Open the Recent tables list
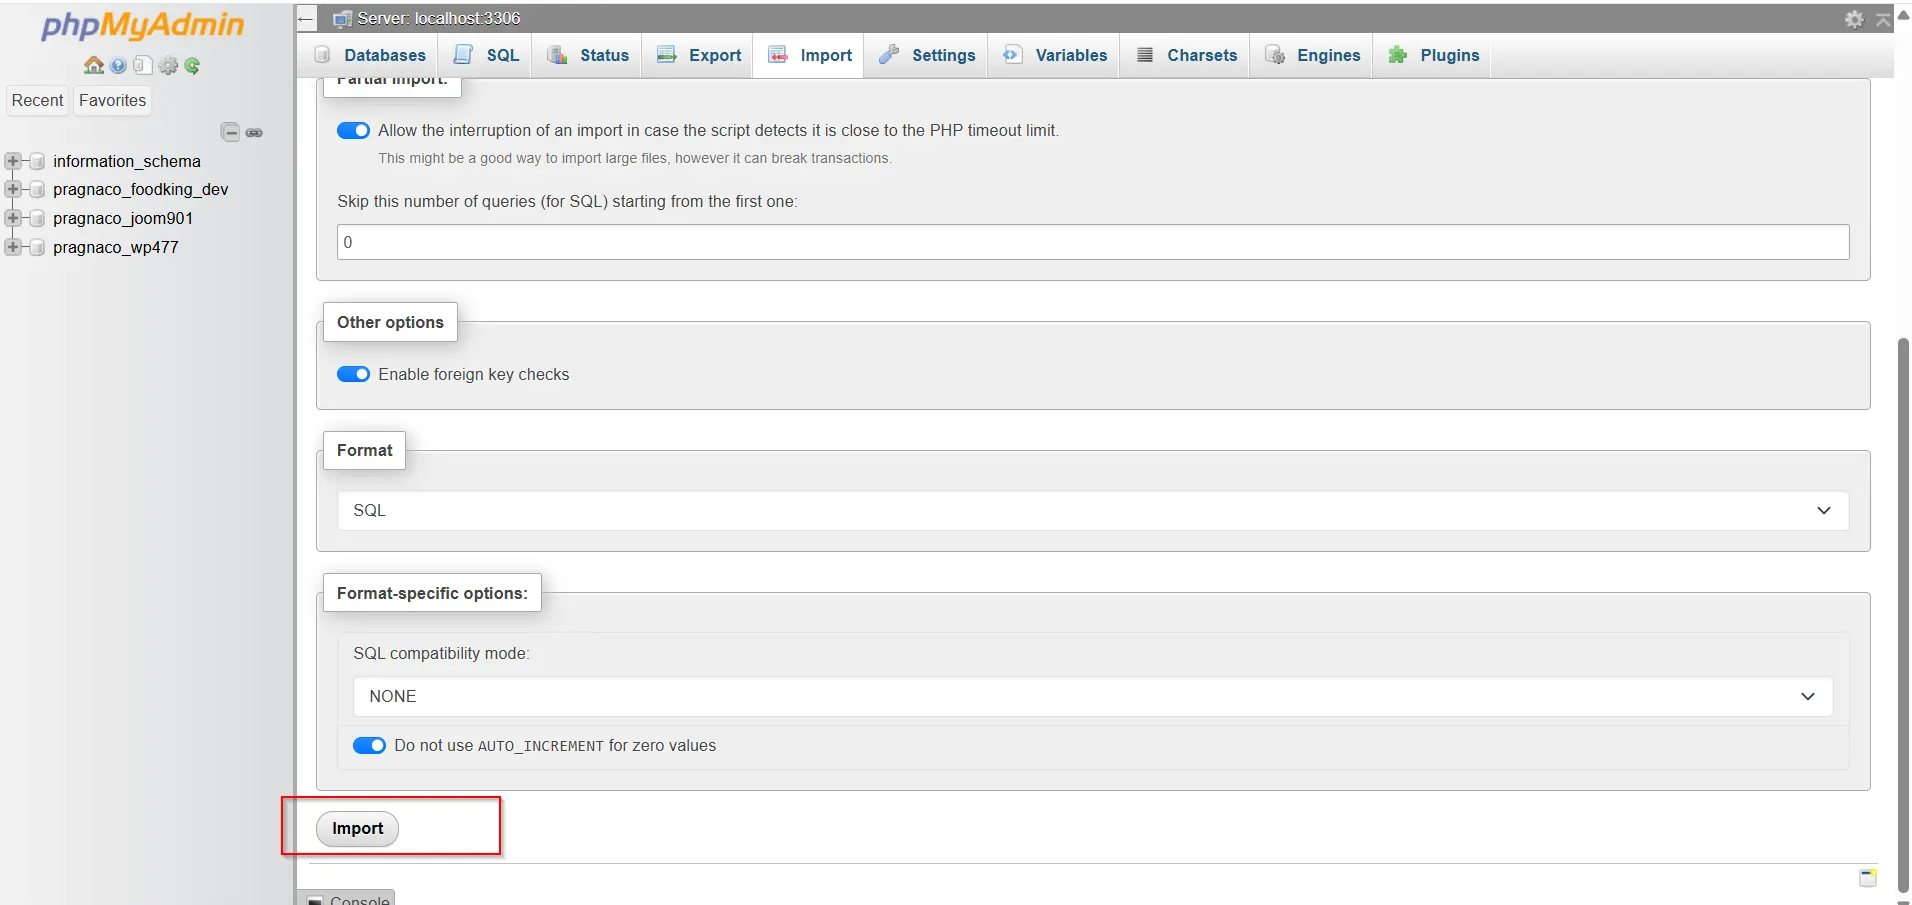This screenshot has width=1912, height=905. [38, 100]
